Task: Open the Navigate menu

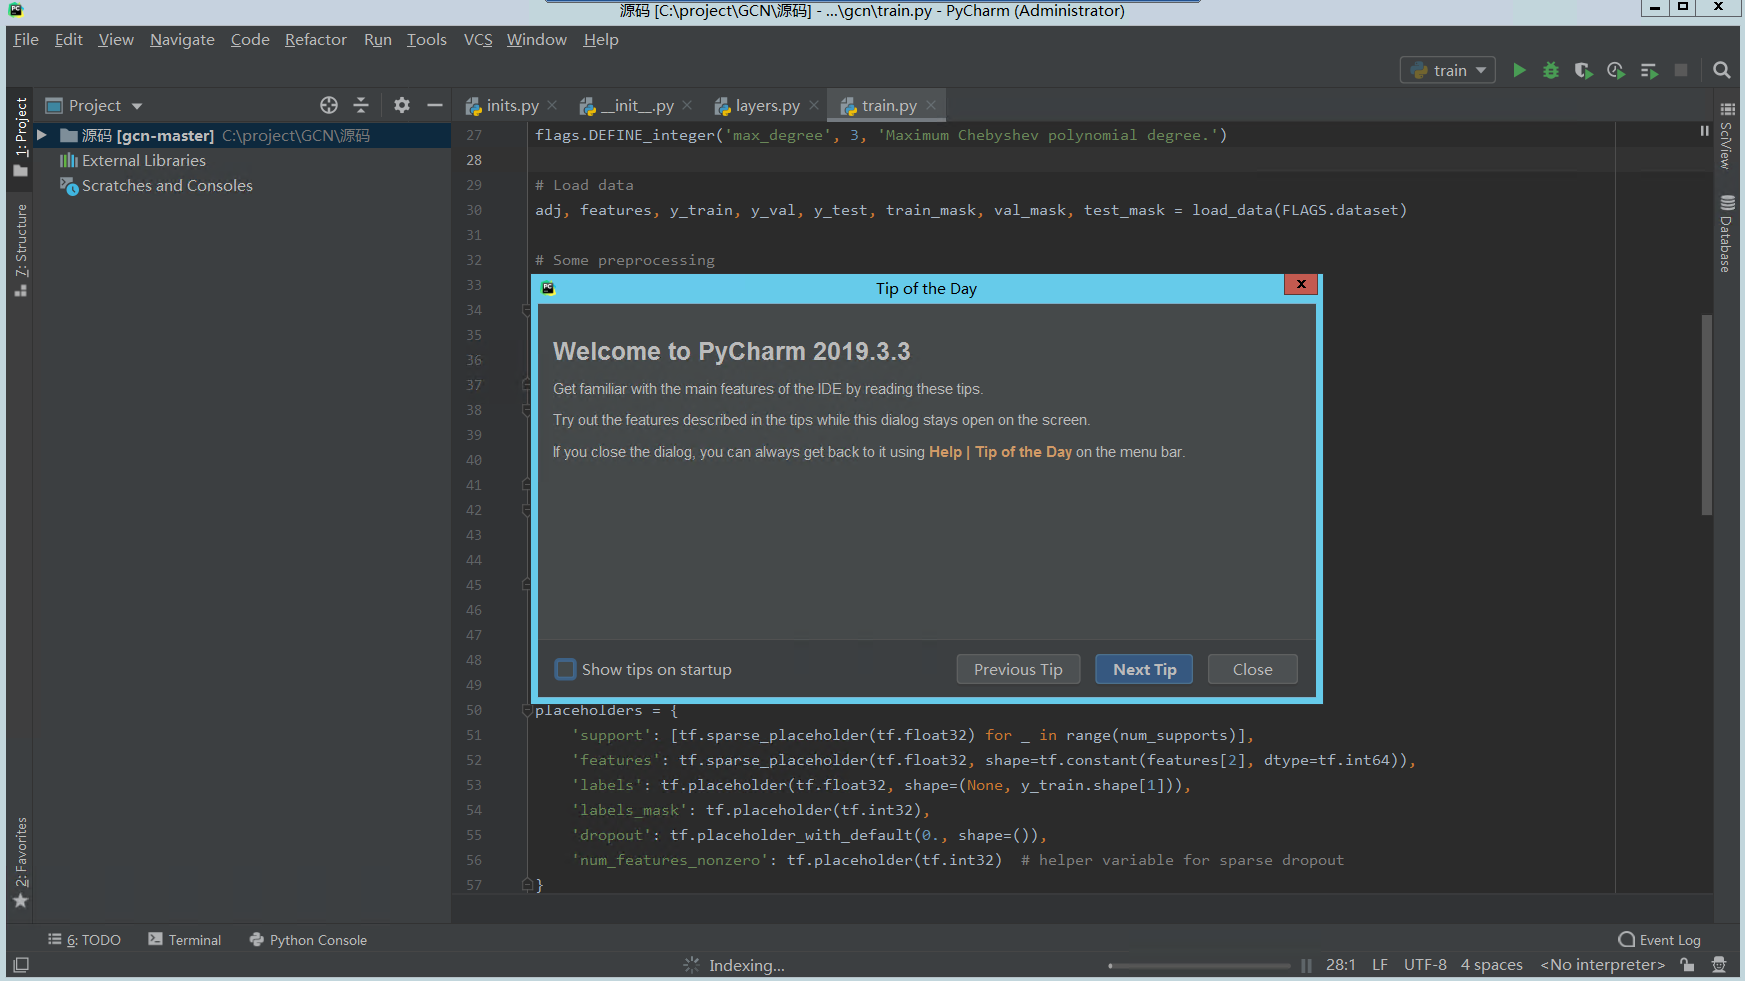Action: click(182, 40)
